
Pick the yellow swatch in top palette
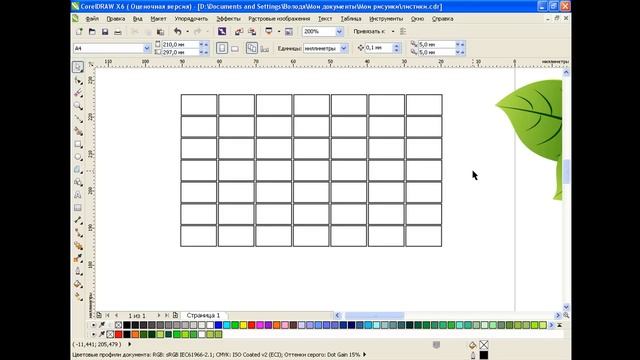[x=243, y=325]
